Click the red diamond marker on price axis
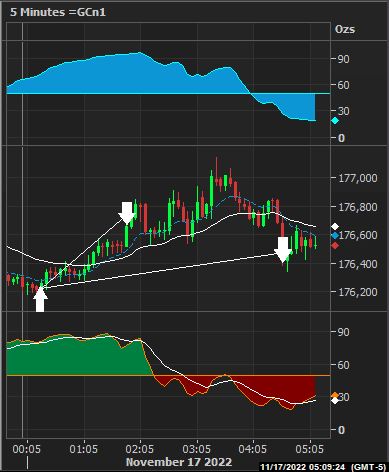The height and width of the screenshot is (472, 389). pyautogui.click(x=335, y=246)
